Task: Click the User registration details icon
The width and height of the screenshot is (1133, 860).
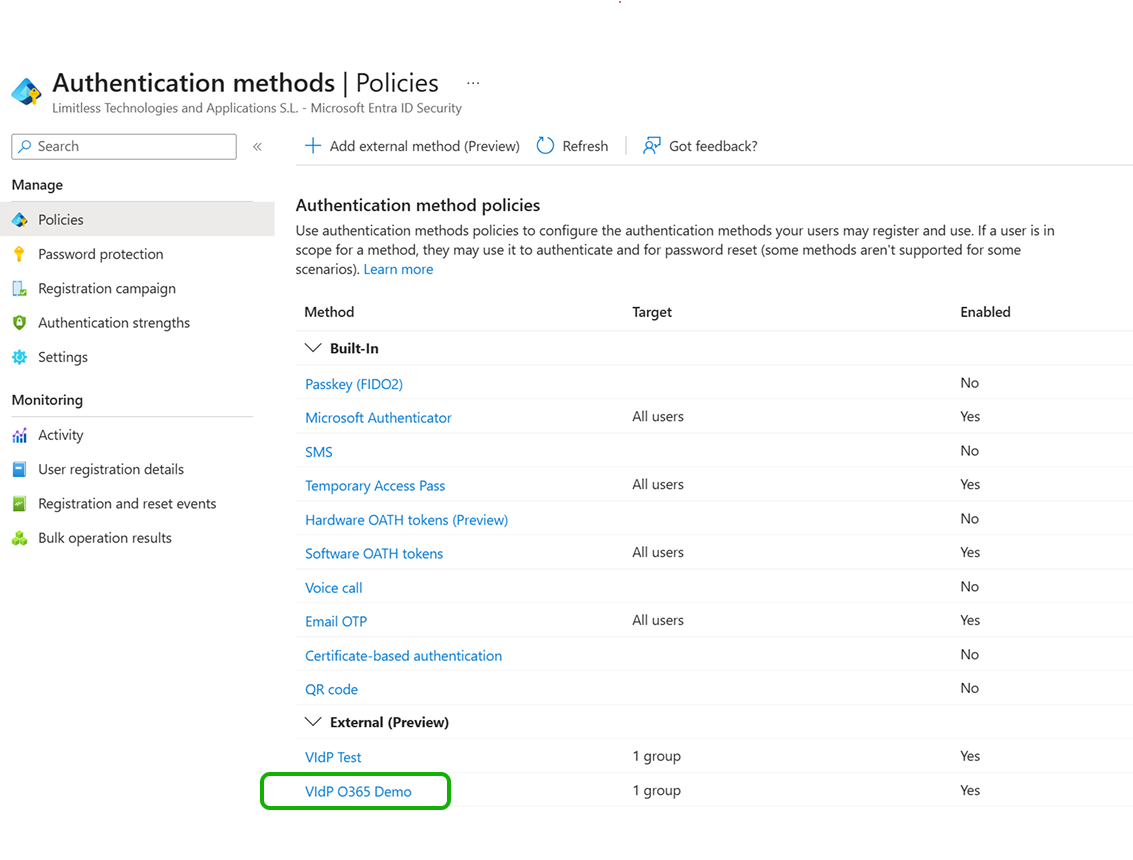Action: (x=20, y=469)
